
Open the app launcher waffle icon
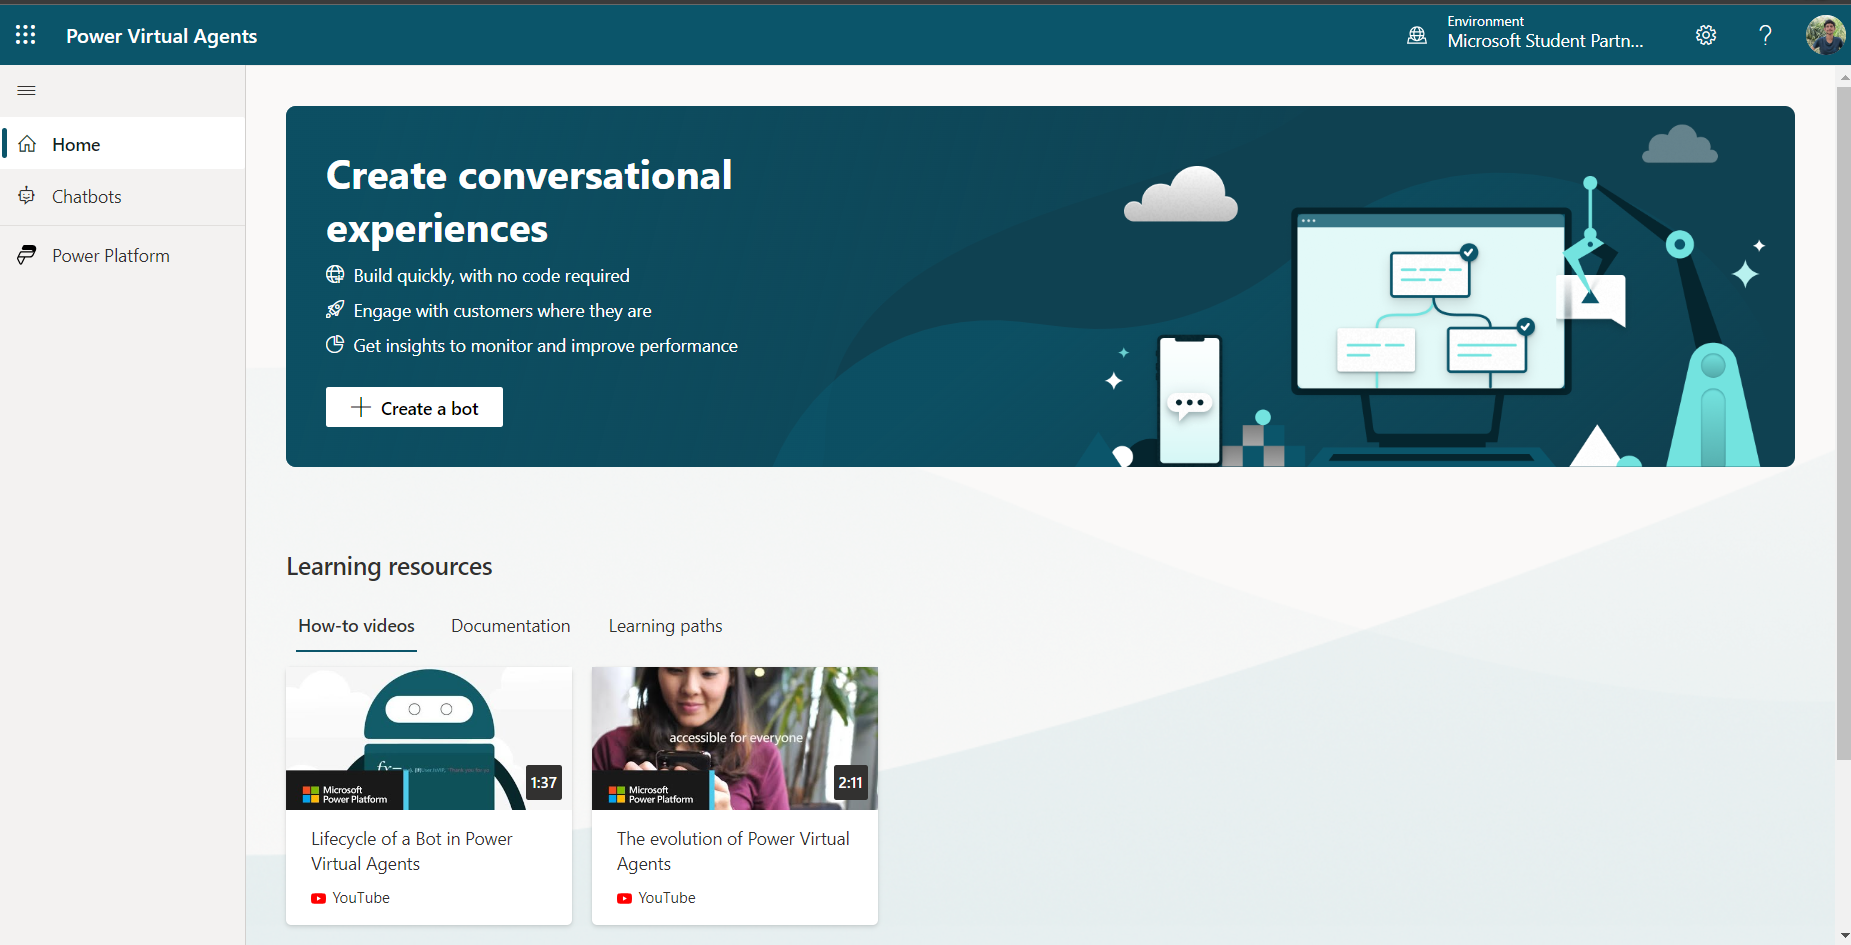point(26,35)
